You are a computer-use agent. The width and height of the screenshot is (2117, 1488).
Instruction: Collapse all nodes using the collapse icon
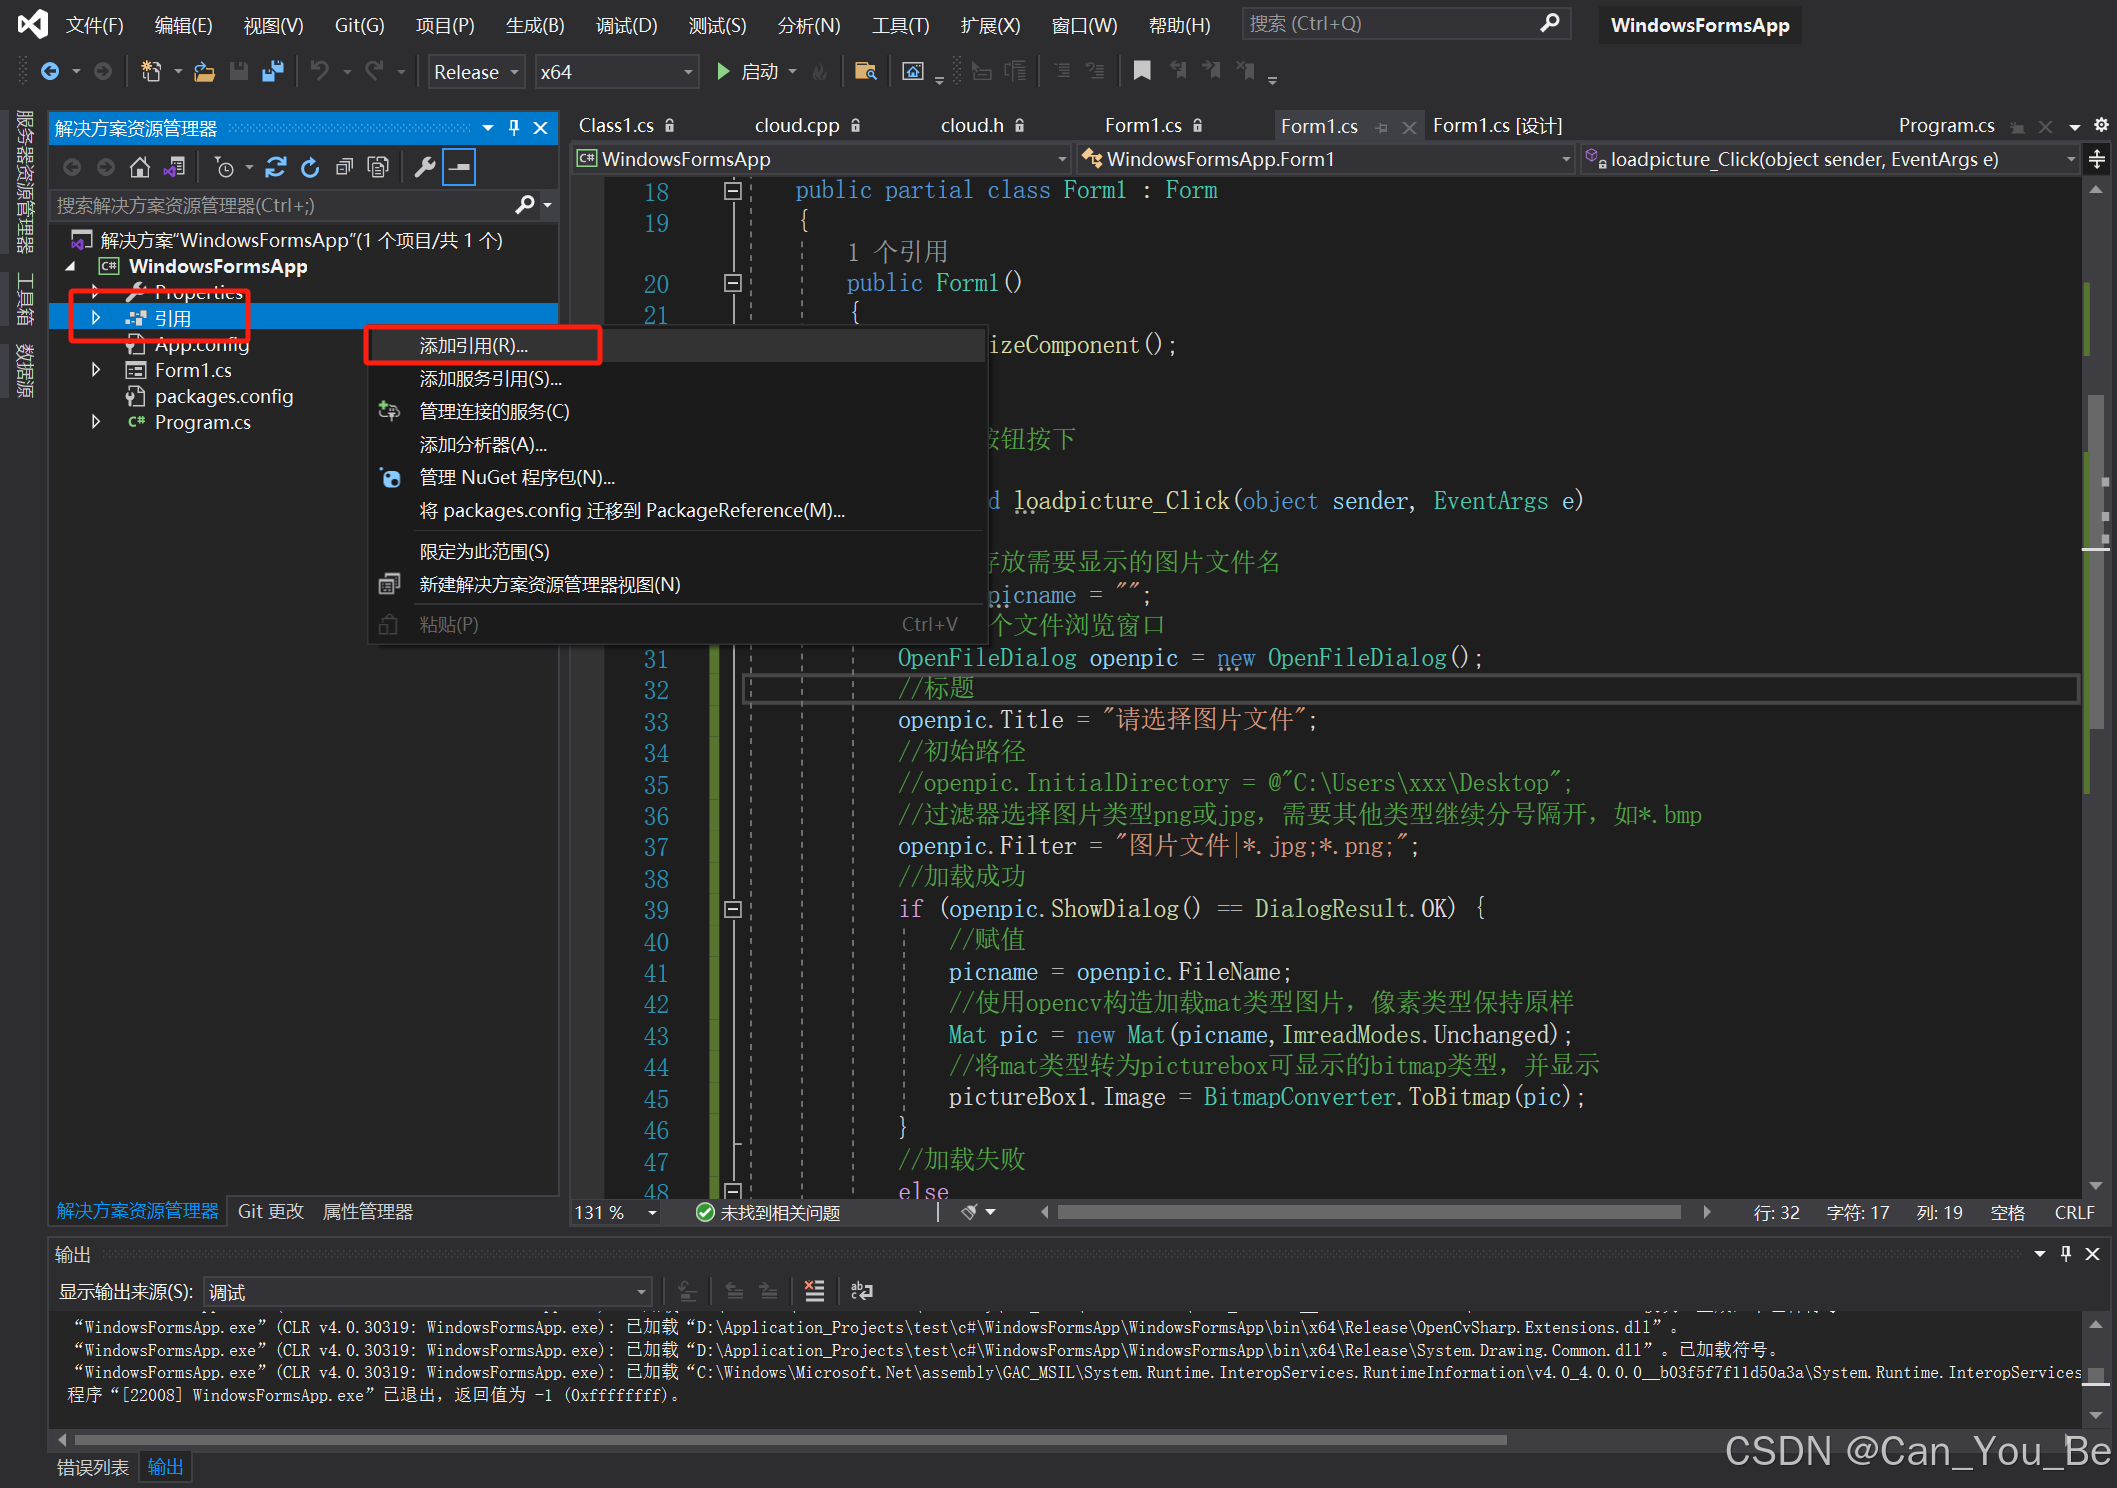[345, 167]
